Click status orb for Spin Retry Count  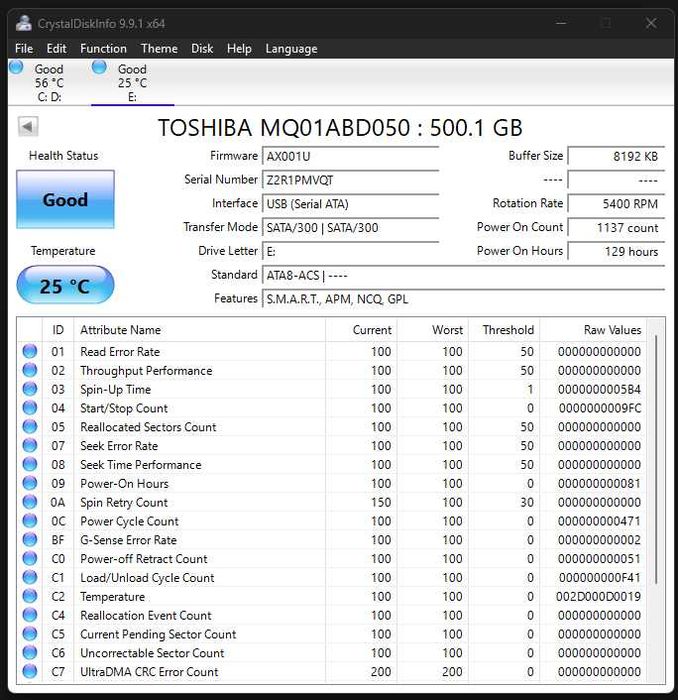tap(30, 501)
